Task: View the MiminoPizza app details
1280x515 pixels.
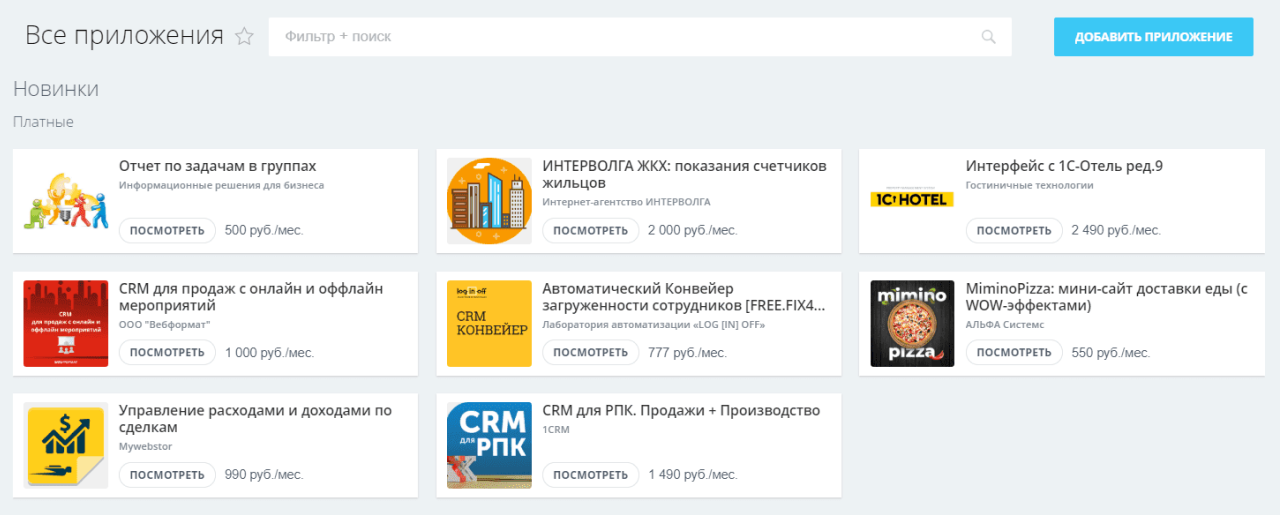Action: pyautogui.click(x=1014, y=352)
